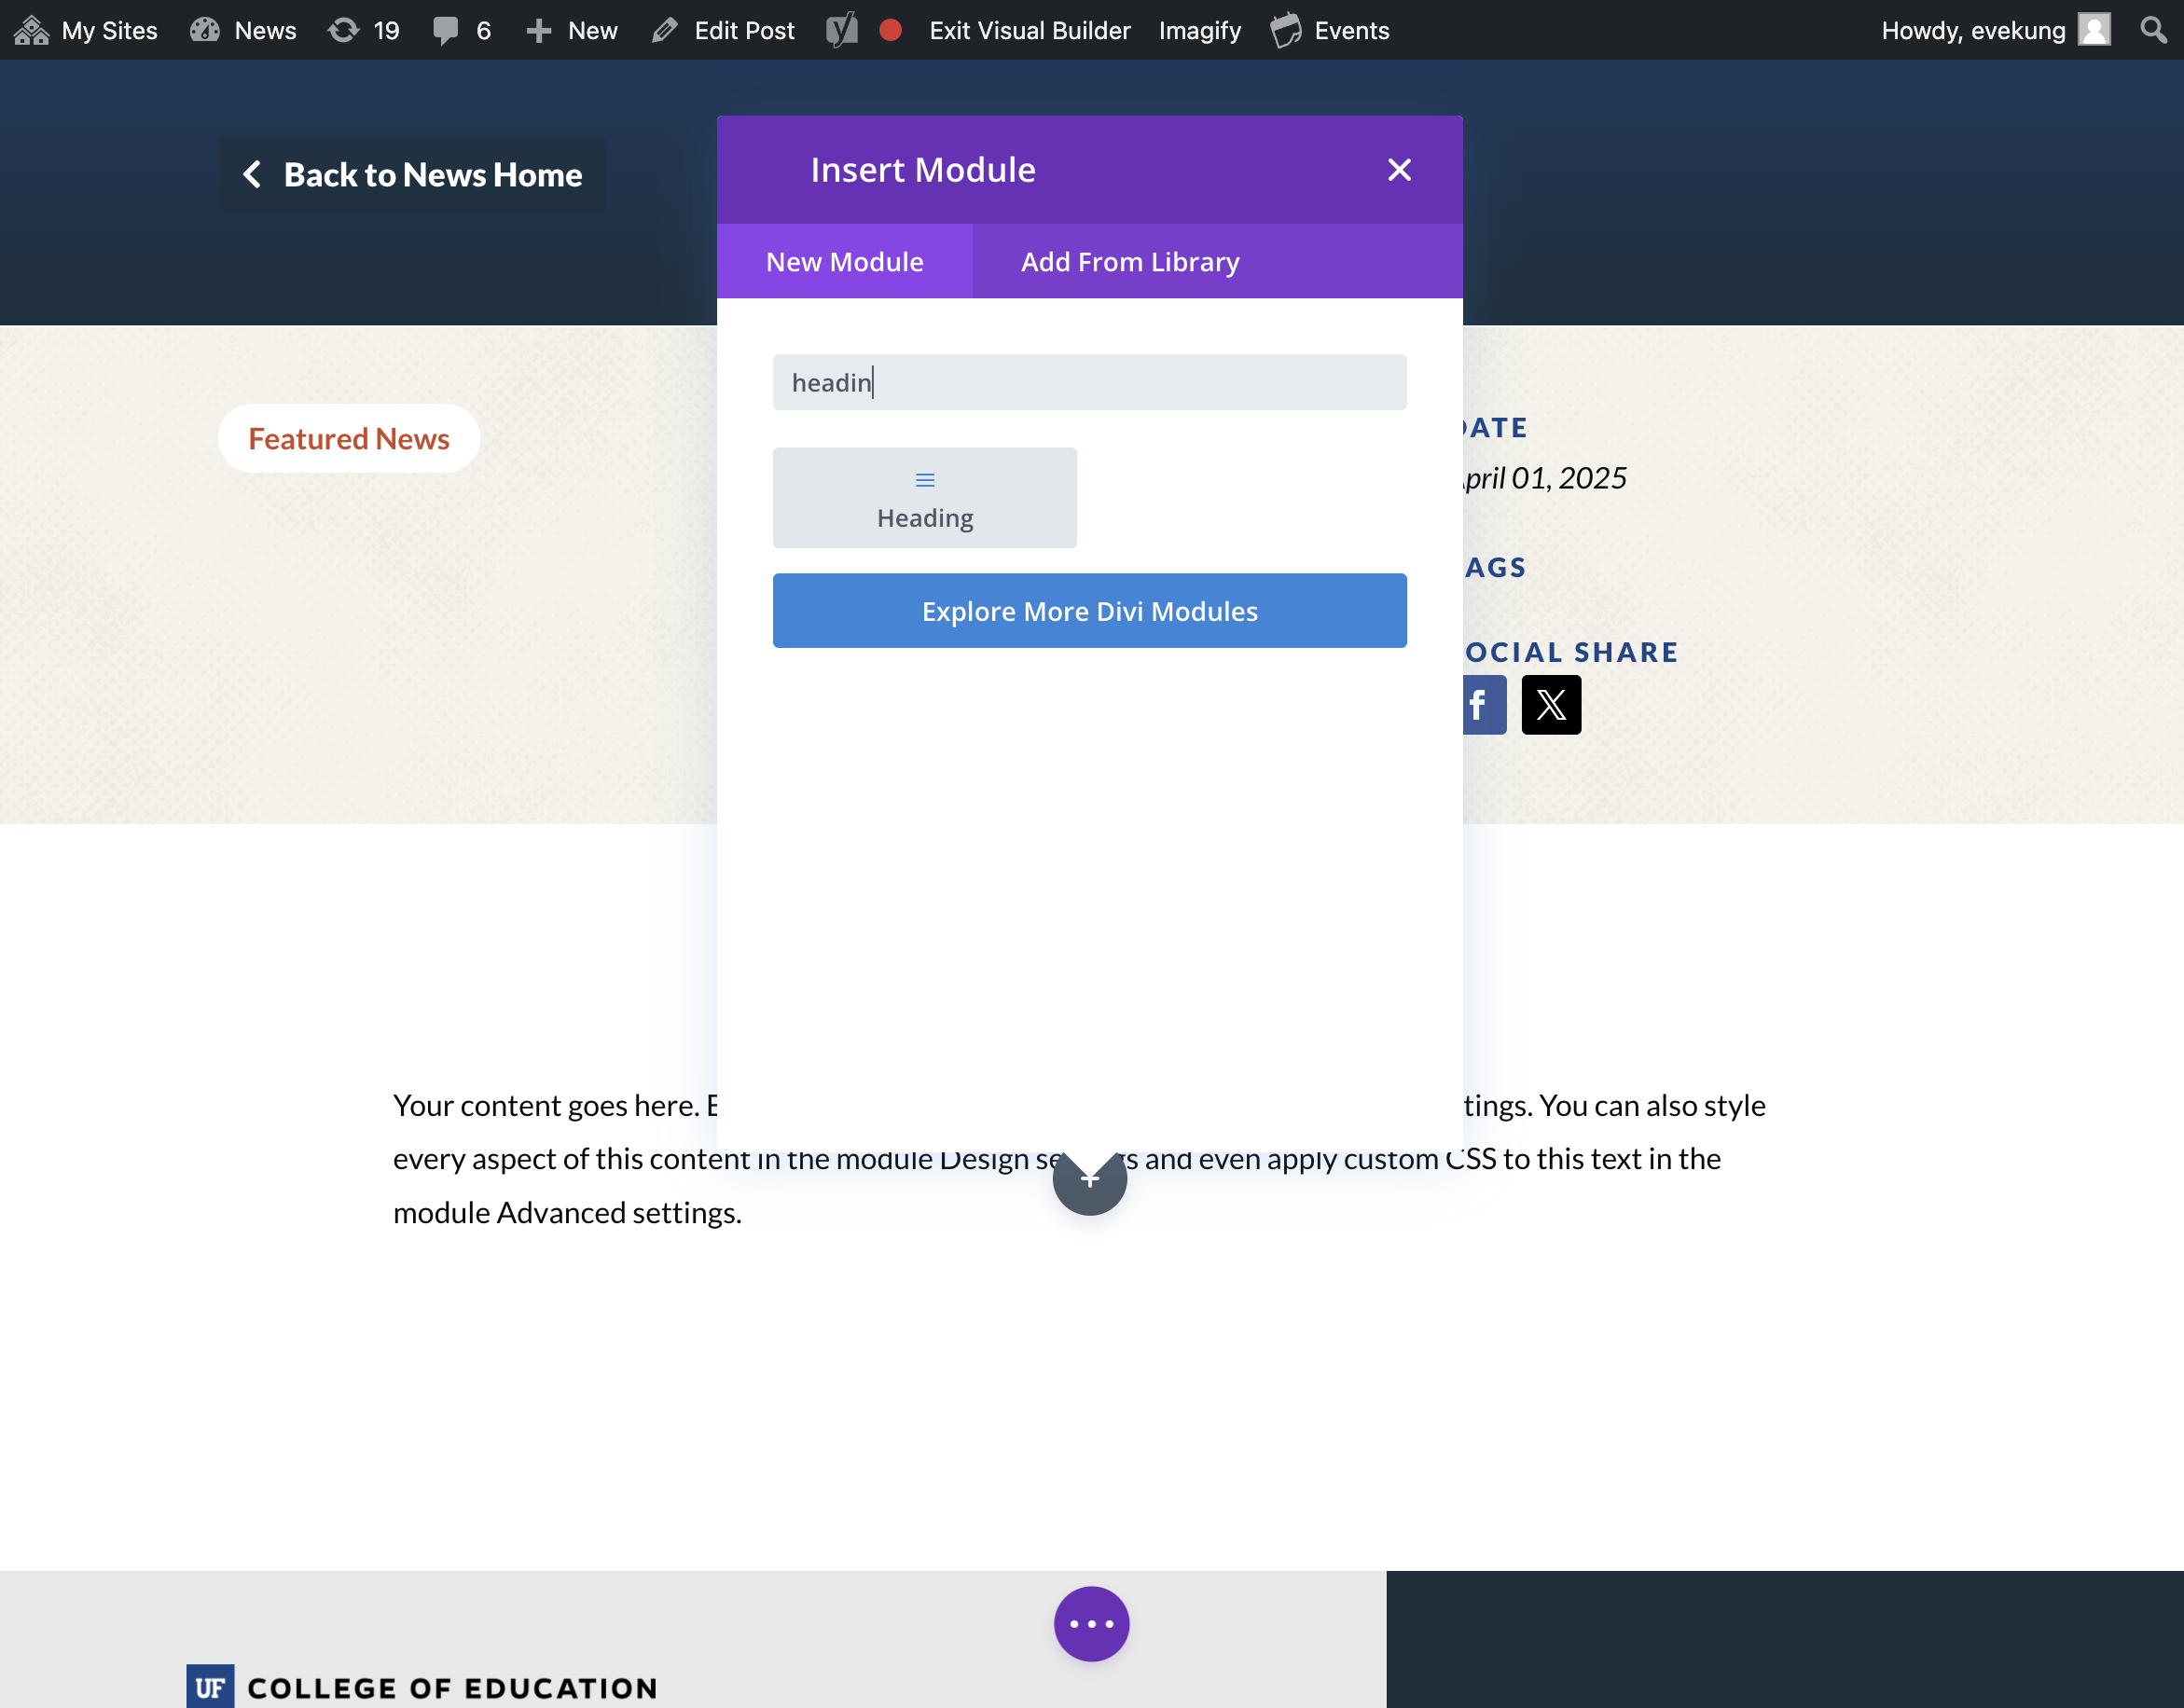
Task: Click the admin bar search icon
Action: [2153, 30]
